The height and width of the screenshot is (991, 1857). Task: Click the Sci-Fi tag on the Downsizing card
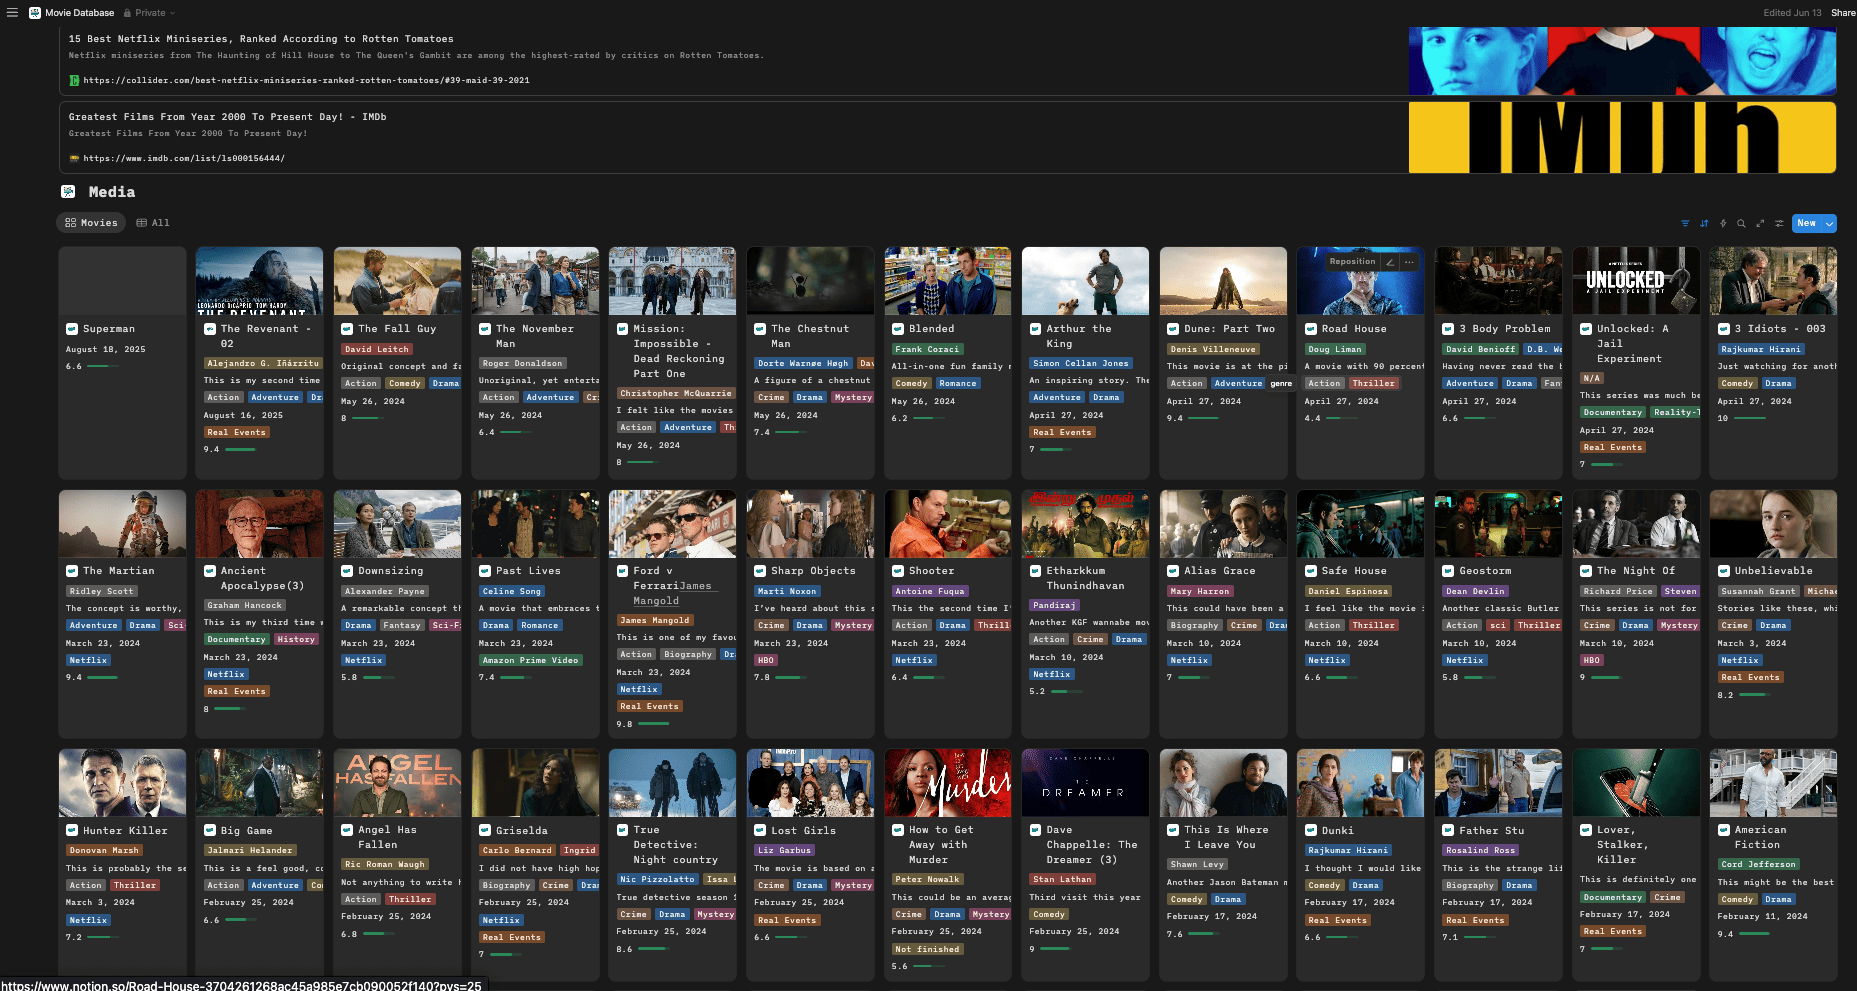coord(446,625)
